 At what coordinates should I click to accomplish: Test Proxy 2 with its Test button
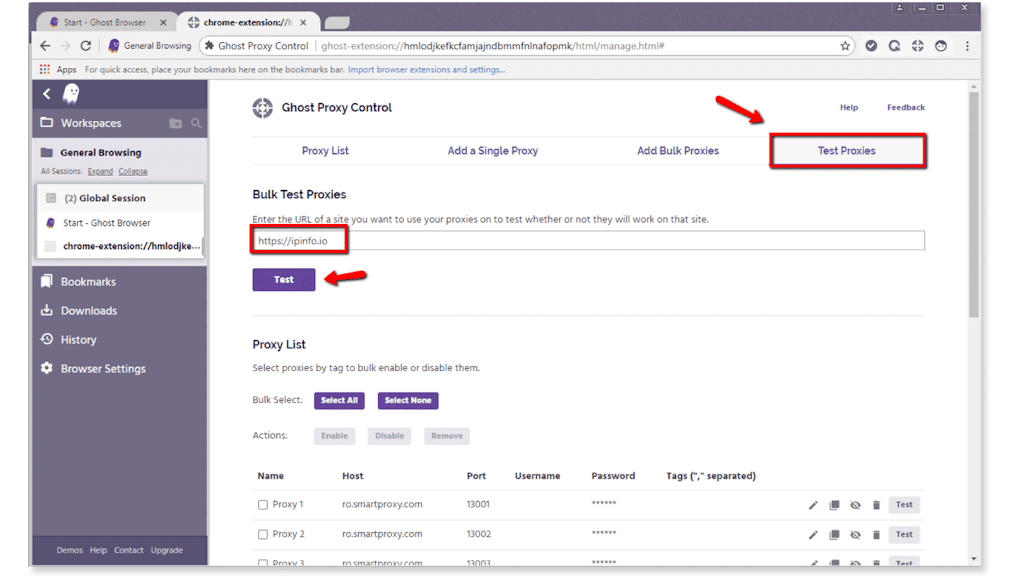[904, 535]
